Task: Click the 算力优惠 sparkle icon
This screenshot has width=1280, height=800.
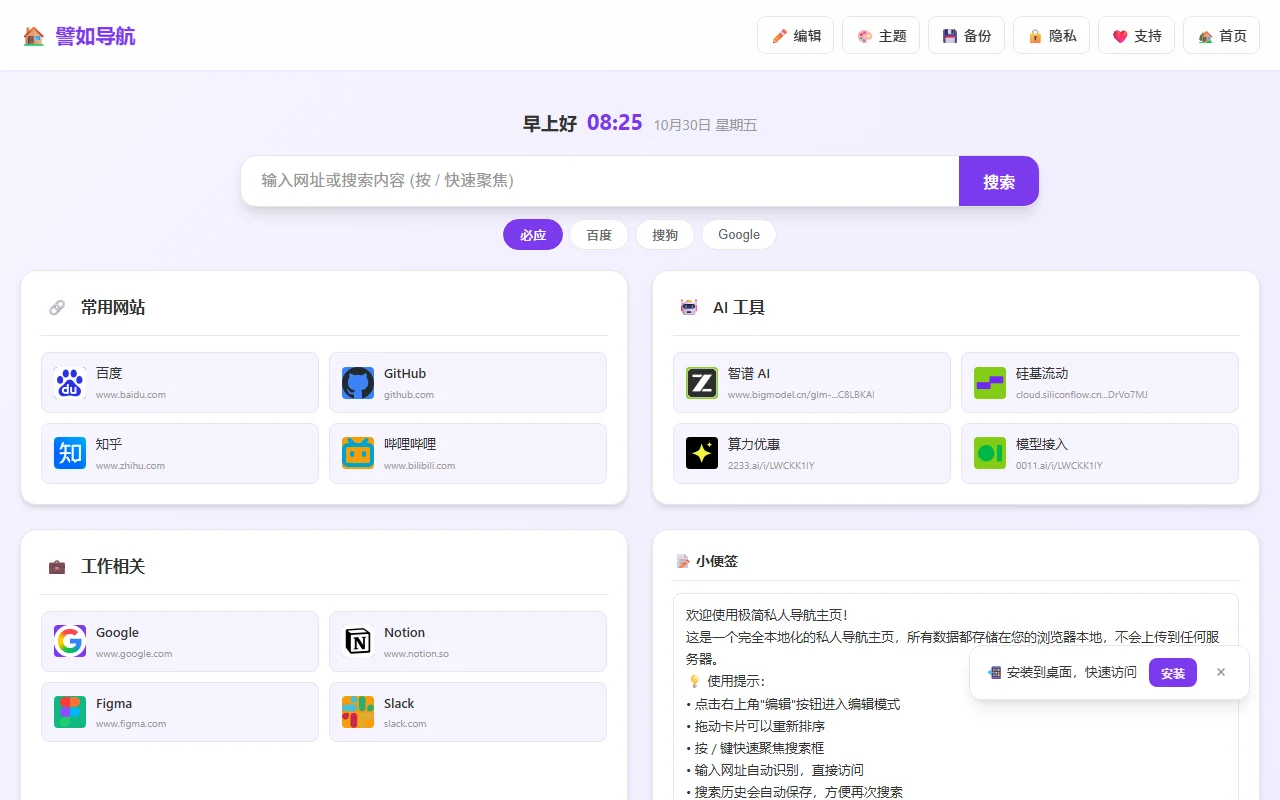Action: (702, 453)
